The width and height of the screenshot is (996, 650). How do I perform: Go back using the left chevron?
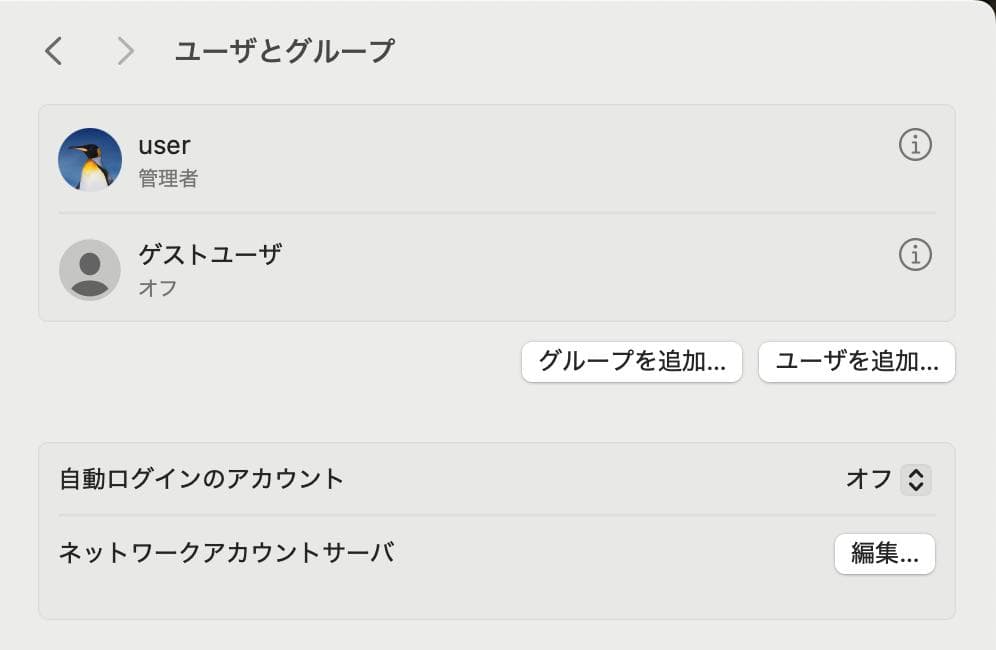[54, 51]
